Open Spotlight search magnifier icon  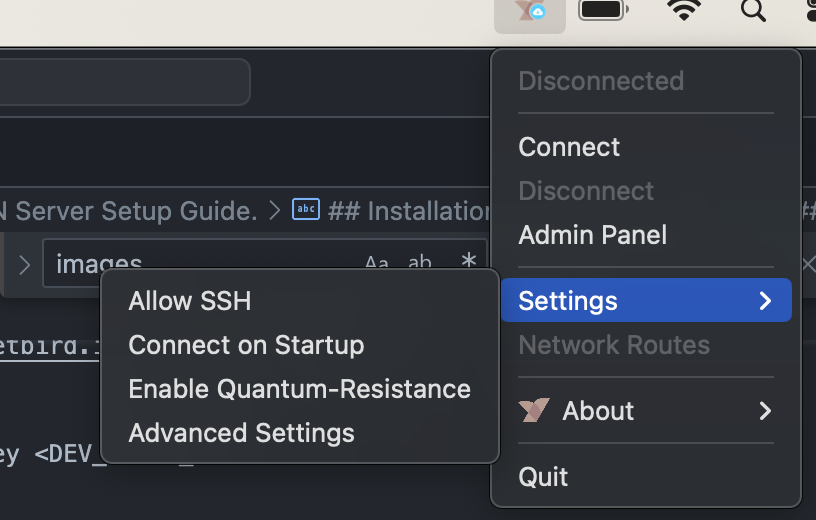[752, 11]
